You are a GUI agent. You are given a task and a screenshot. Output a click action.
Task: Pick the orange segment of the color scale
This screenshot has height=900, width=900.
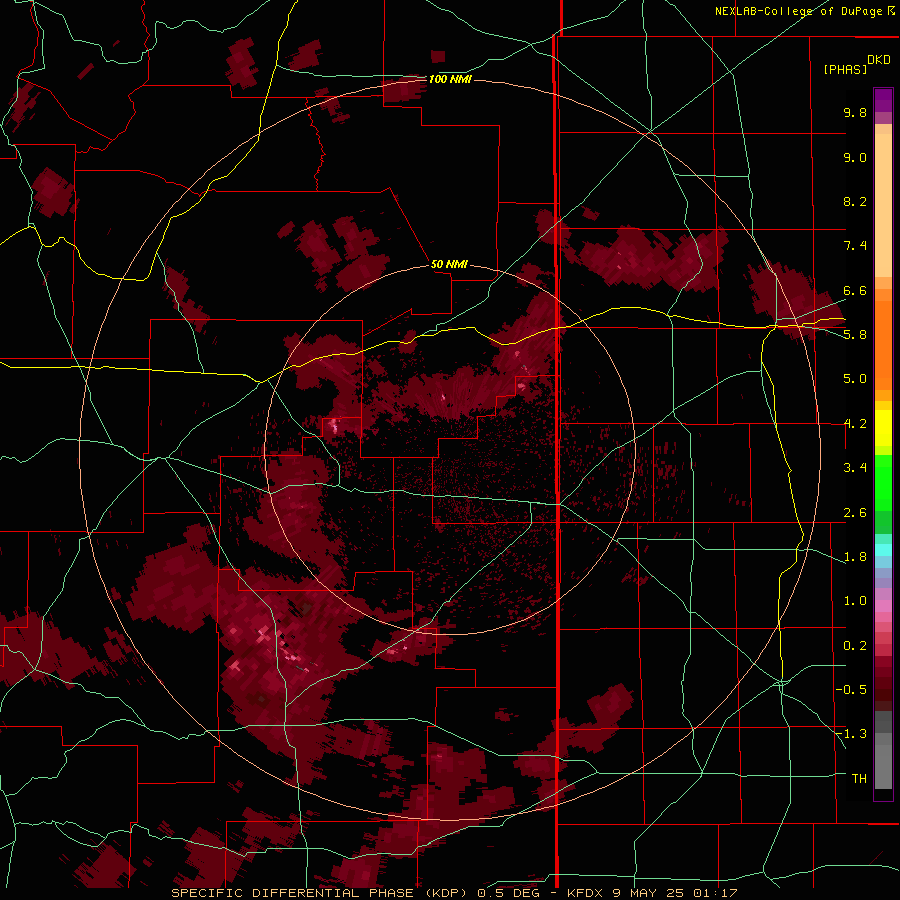coord(883,346)
